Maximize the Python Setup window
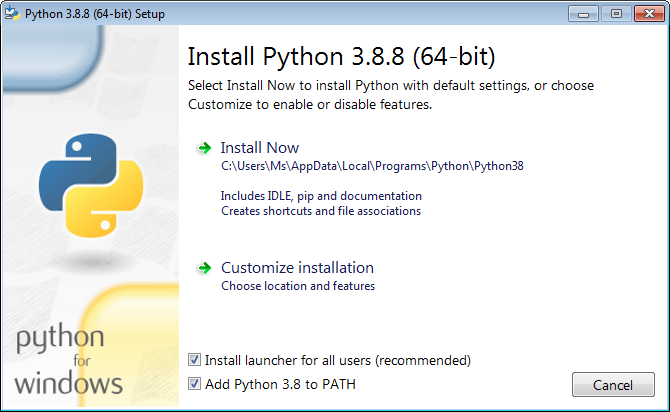 pyautogui.click(x=616, y=14)
